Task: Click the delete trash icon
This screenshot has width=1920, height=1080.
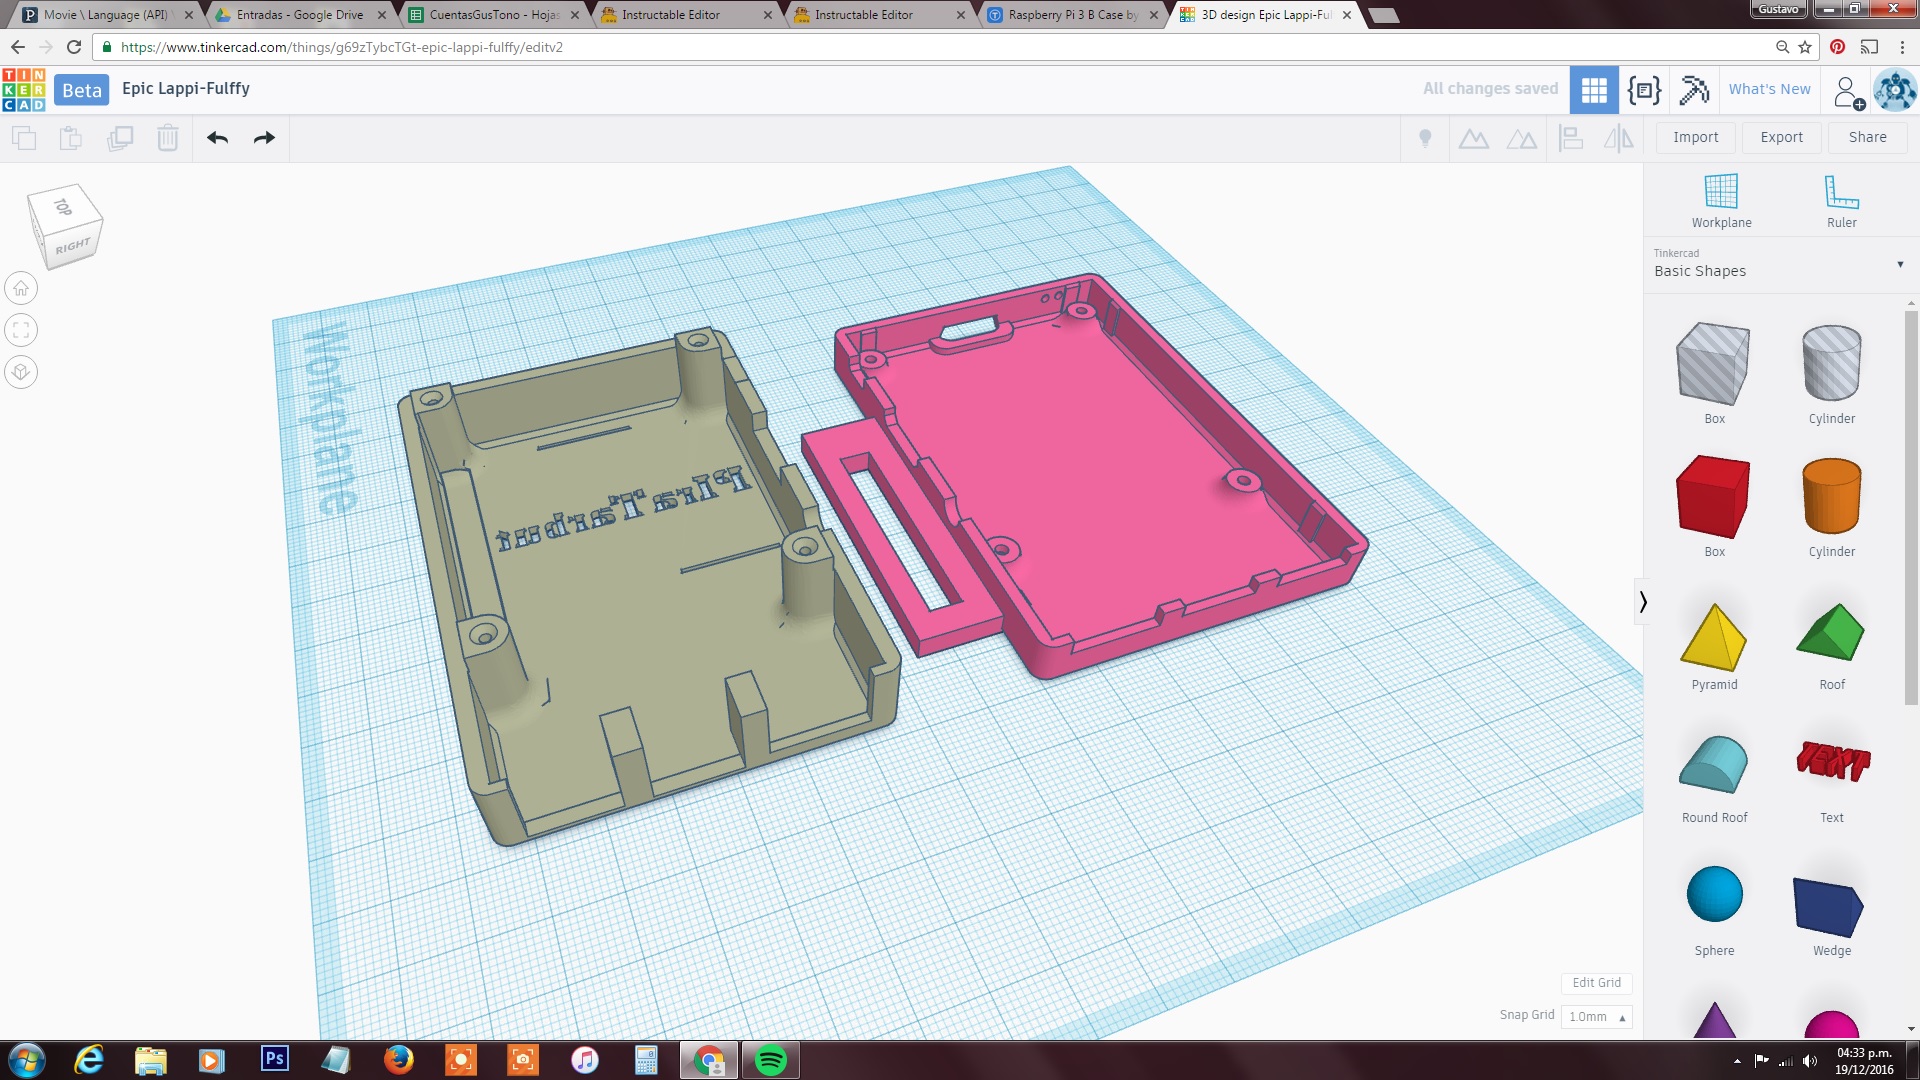Action: (168, 138)
